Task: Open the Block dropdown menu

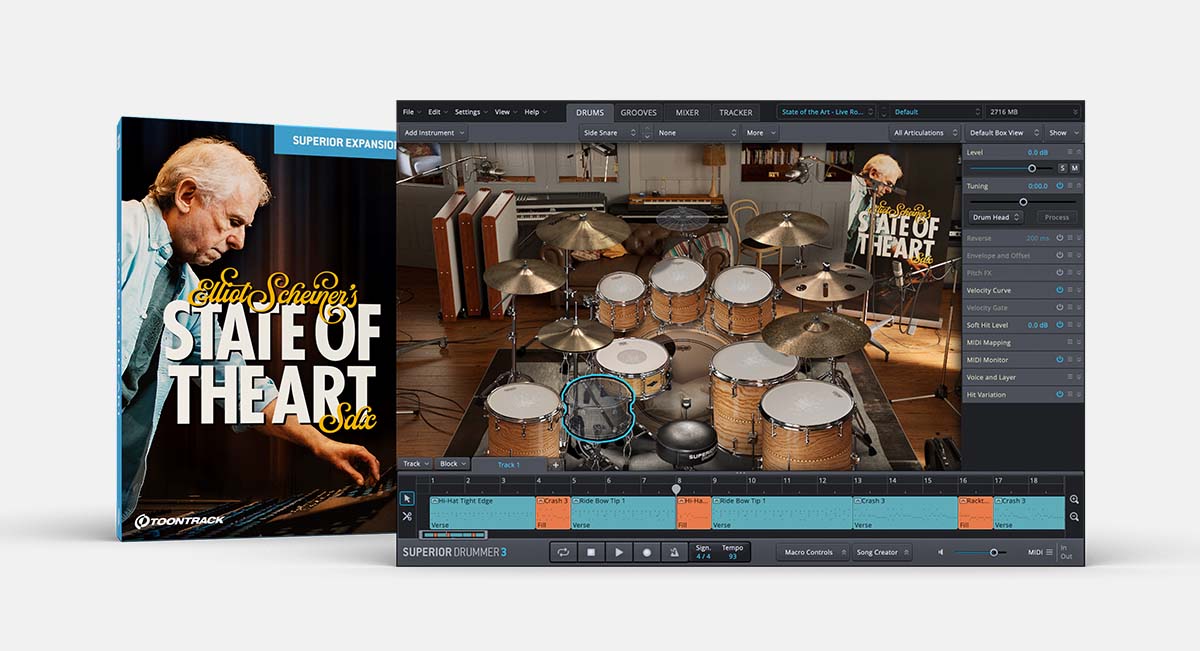Action: 453,464
